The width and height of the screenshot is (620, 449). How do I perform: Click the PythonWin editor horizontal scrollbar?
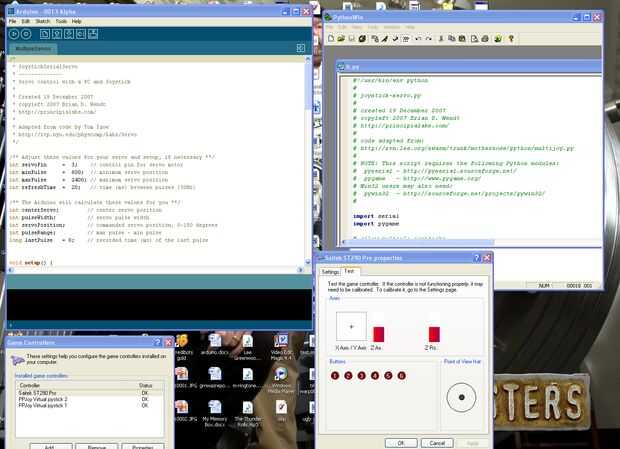point(419,242)
